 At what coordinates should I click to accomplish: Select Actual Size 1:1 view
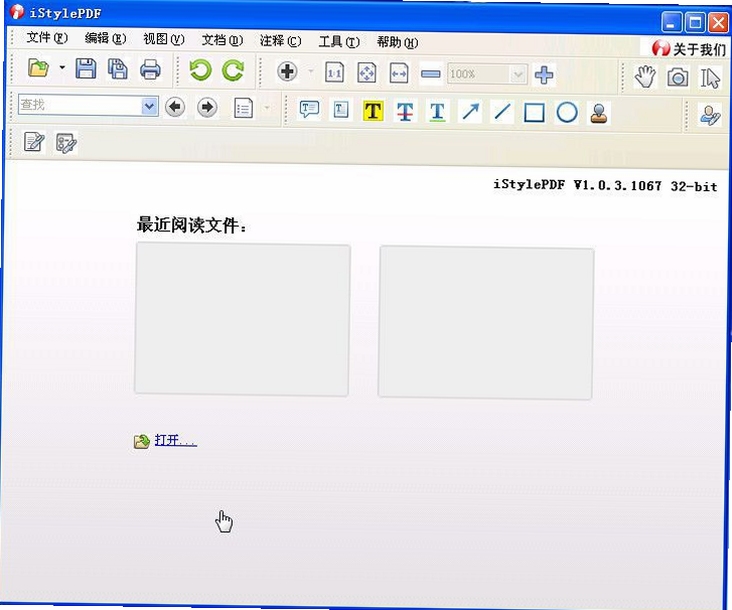tap(334, 73)
